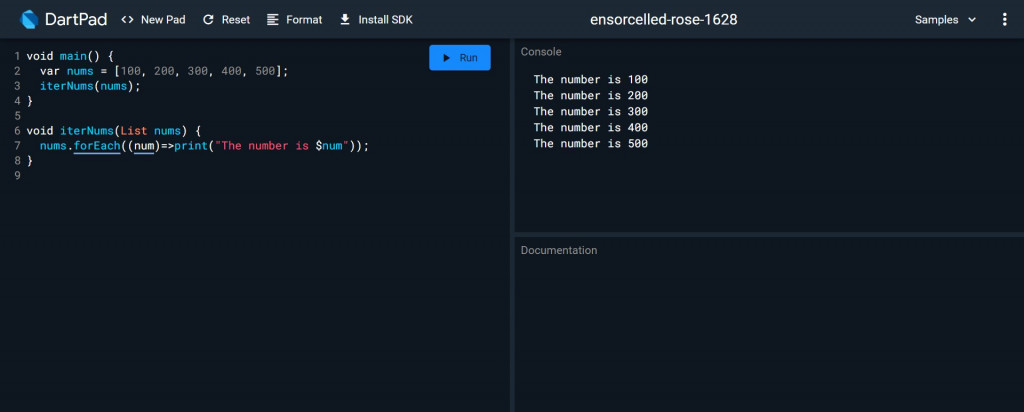Click the Reset button label

pos(236,20)
